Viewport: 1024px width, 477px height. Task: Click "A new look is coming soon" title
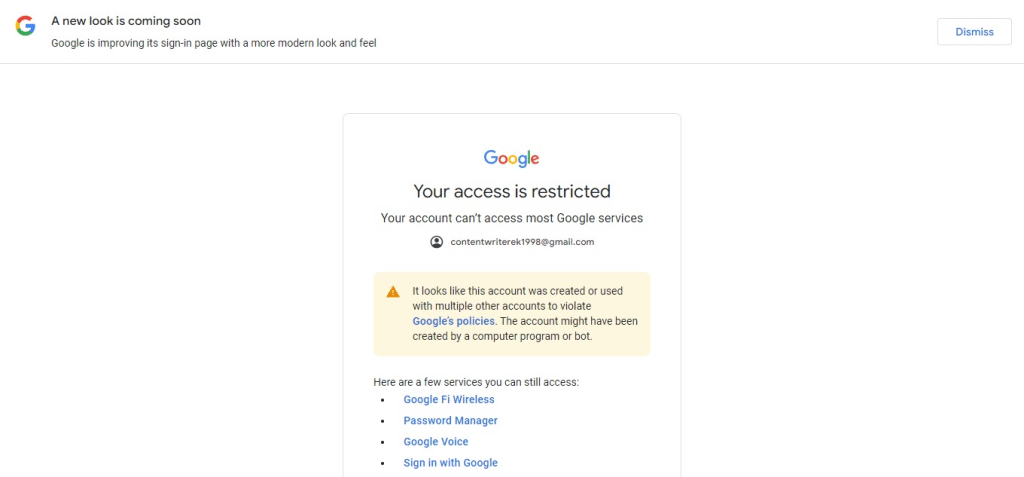pos(126,21)
